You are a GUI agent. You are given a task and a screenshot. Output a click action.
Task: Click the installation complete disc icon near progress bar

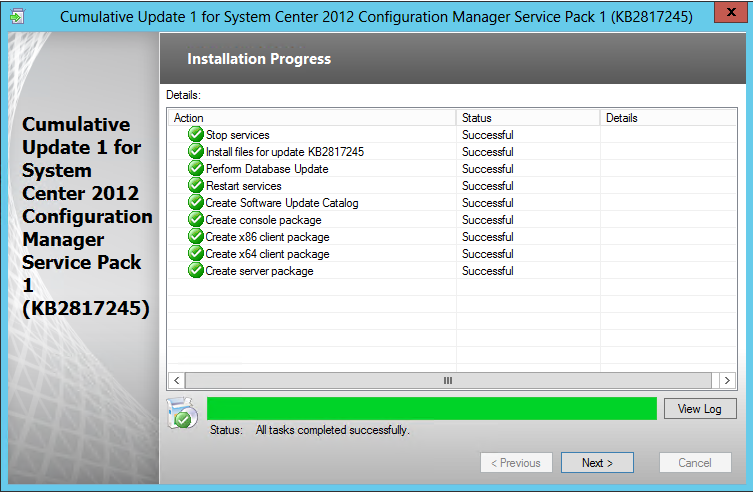coord(182,413)
